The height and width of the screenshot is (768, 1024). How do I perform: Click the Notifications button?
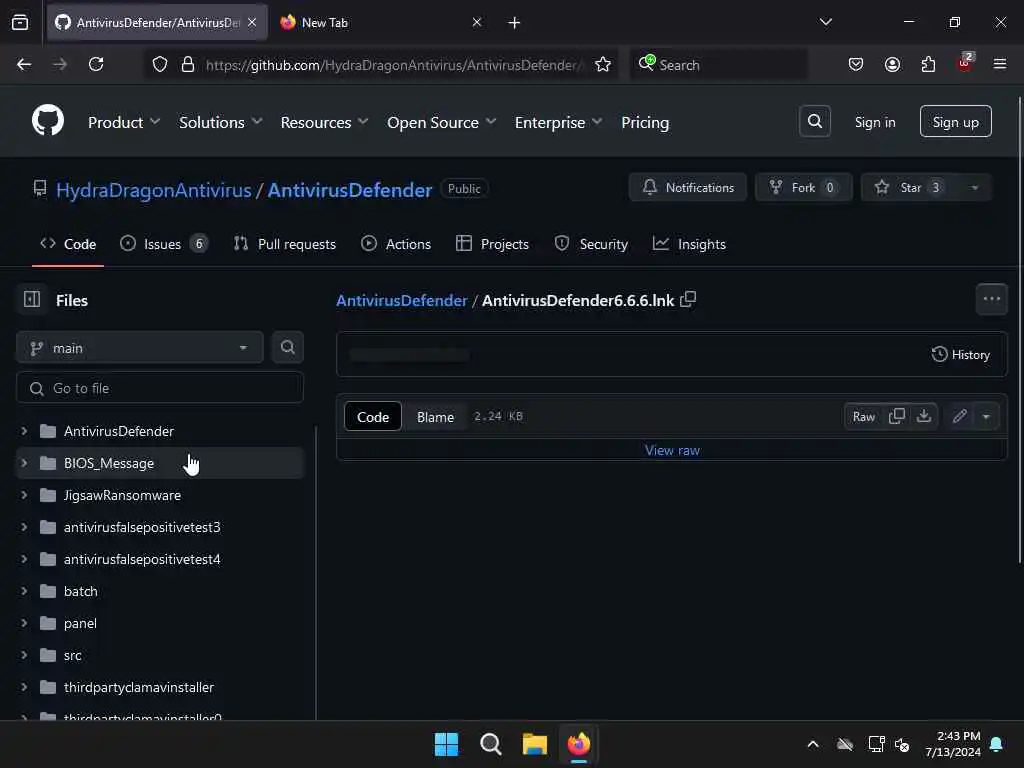pos(688,188)
